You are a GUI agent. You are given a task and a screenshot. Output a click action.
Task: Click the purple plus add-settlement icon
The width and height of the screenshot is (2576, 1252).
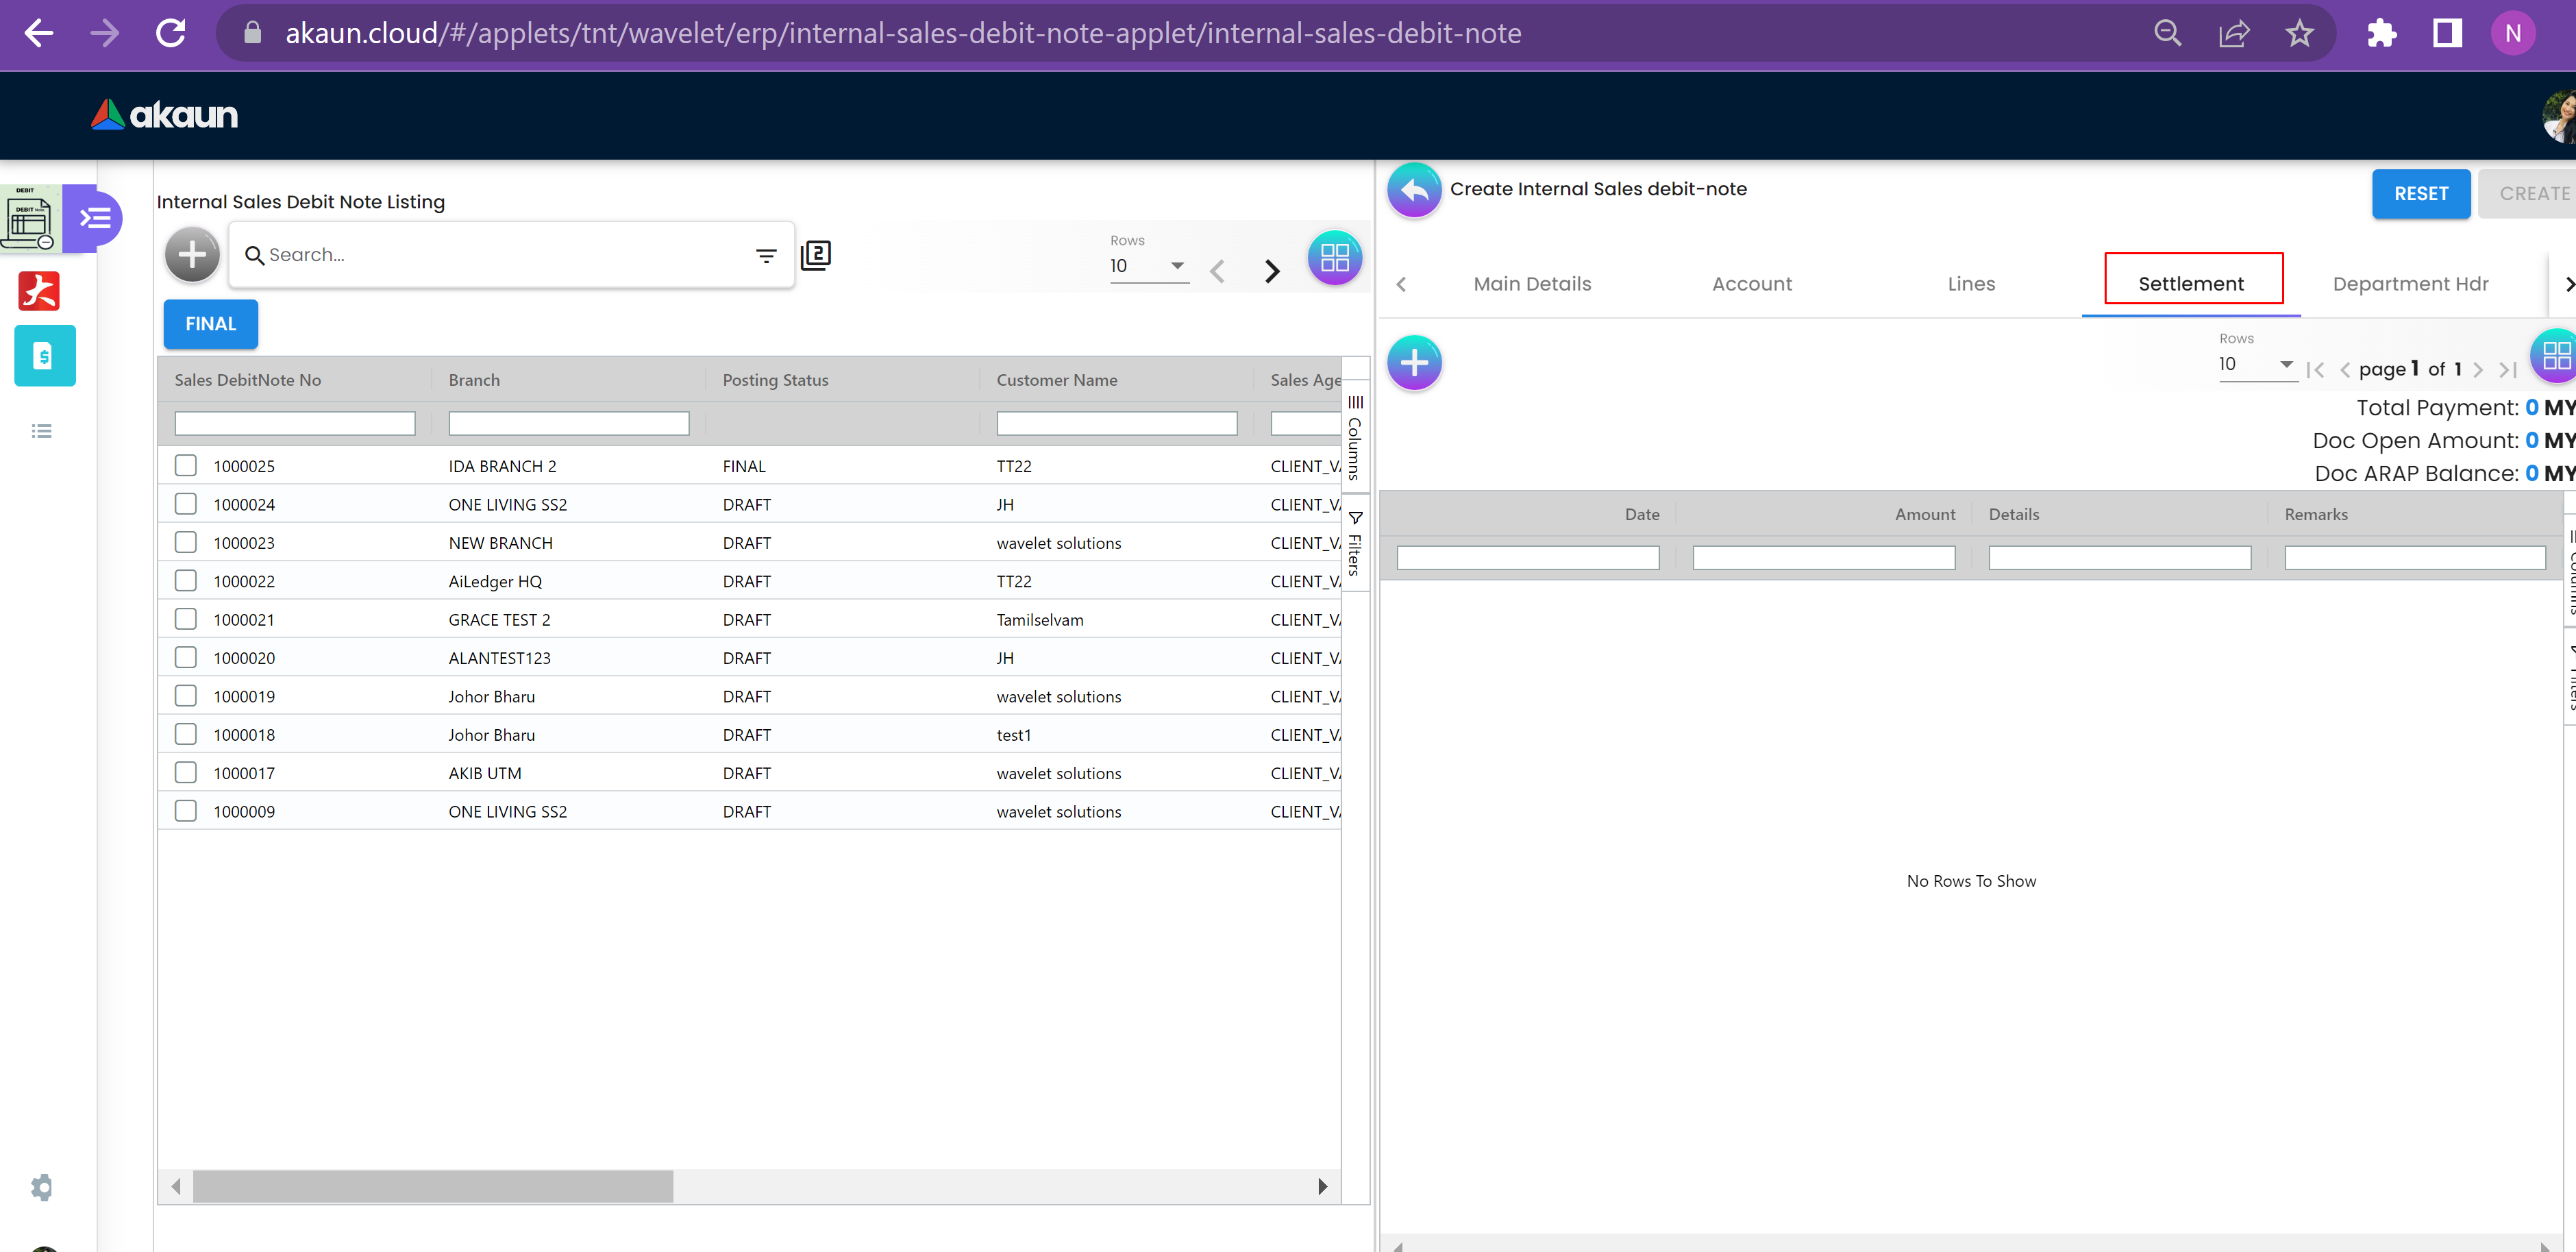point(1414,362)
